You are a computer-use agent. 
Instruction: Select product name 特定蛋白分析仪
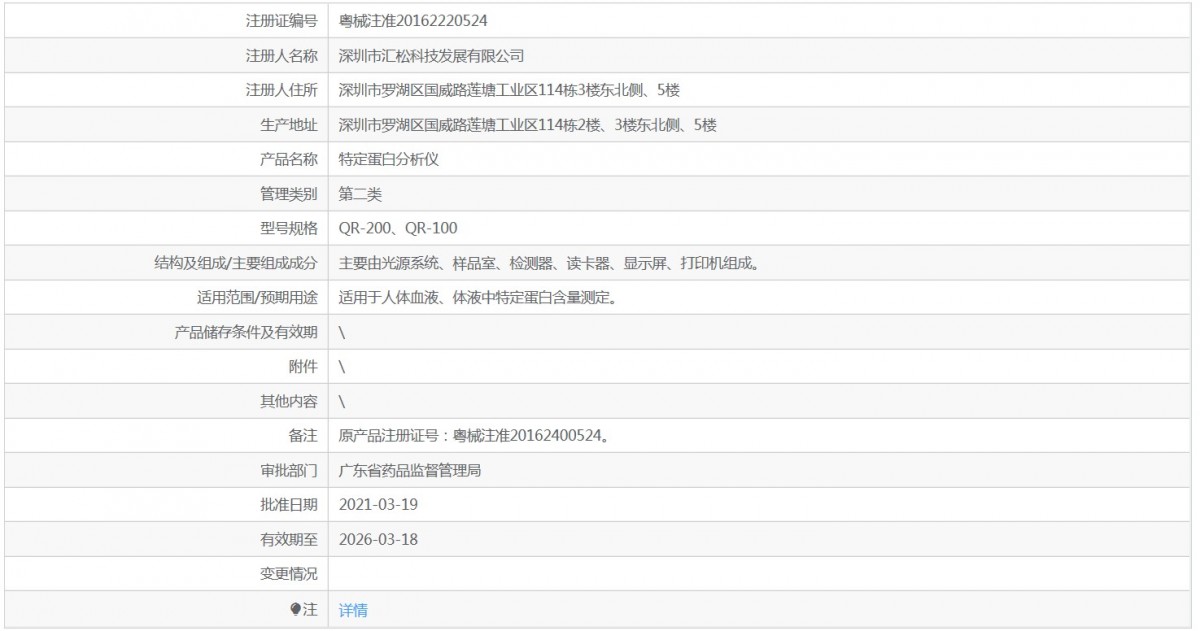(389, 159)
